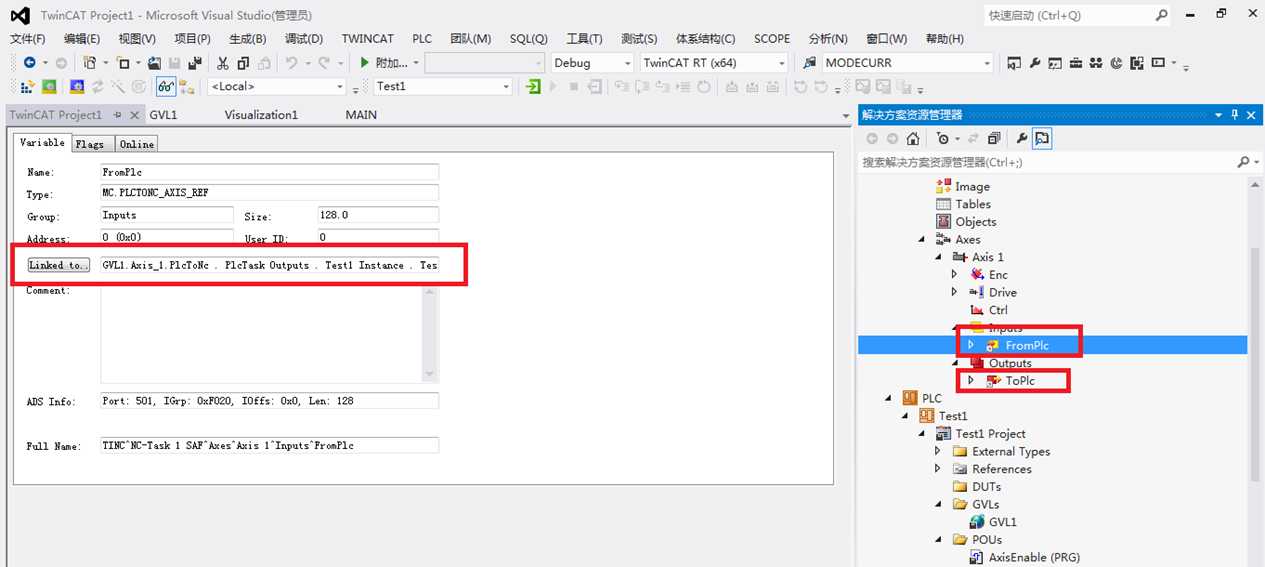
Task: Open the Test1 PLC project dropdown
Action: [x=506, y=87]
